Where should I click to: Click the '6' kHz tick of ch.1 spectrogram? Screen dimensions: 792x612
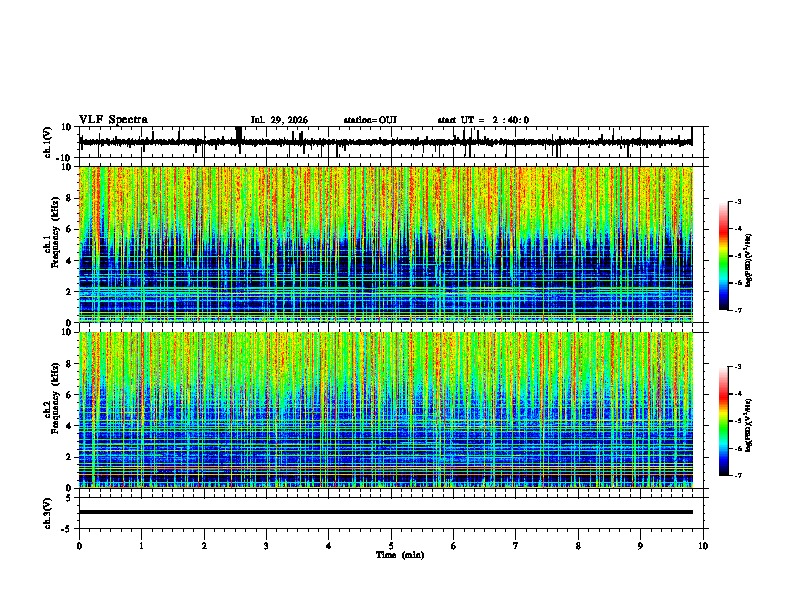coord(69,229)
